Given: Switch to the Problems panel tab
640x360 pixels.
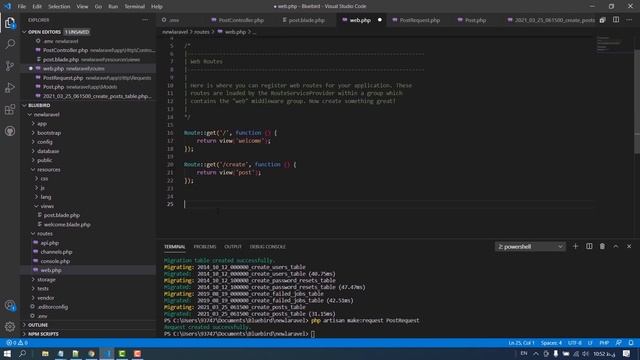Looking at the screenshot, I should (x=205, y=247).
